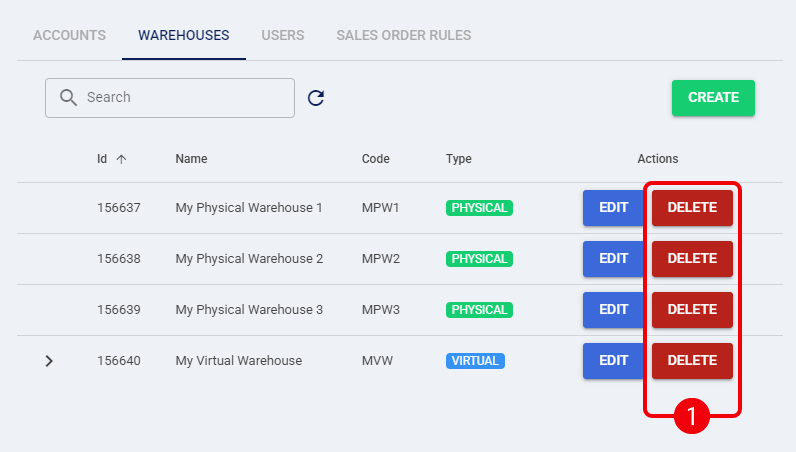
Task: Switch to the Users tab
Action: click(x=283, y=36)
